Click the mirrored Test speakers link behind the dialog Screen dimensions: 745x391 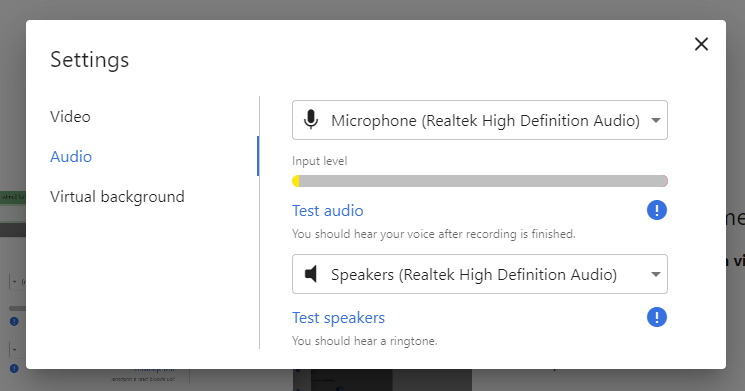[x=155, y=369]
